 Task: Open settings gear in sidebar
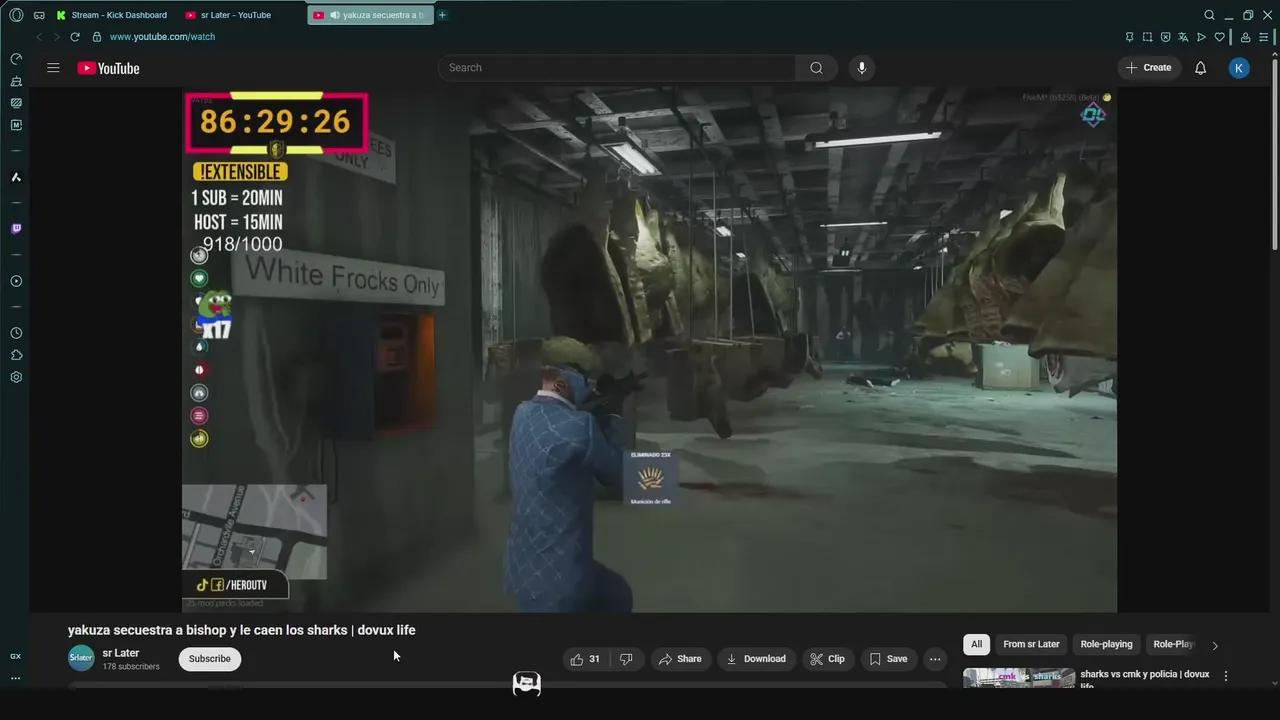[x=16, y=377]
